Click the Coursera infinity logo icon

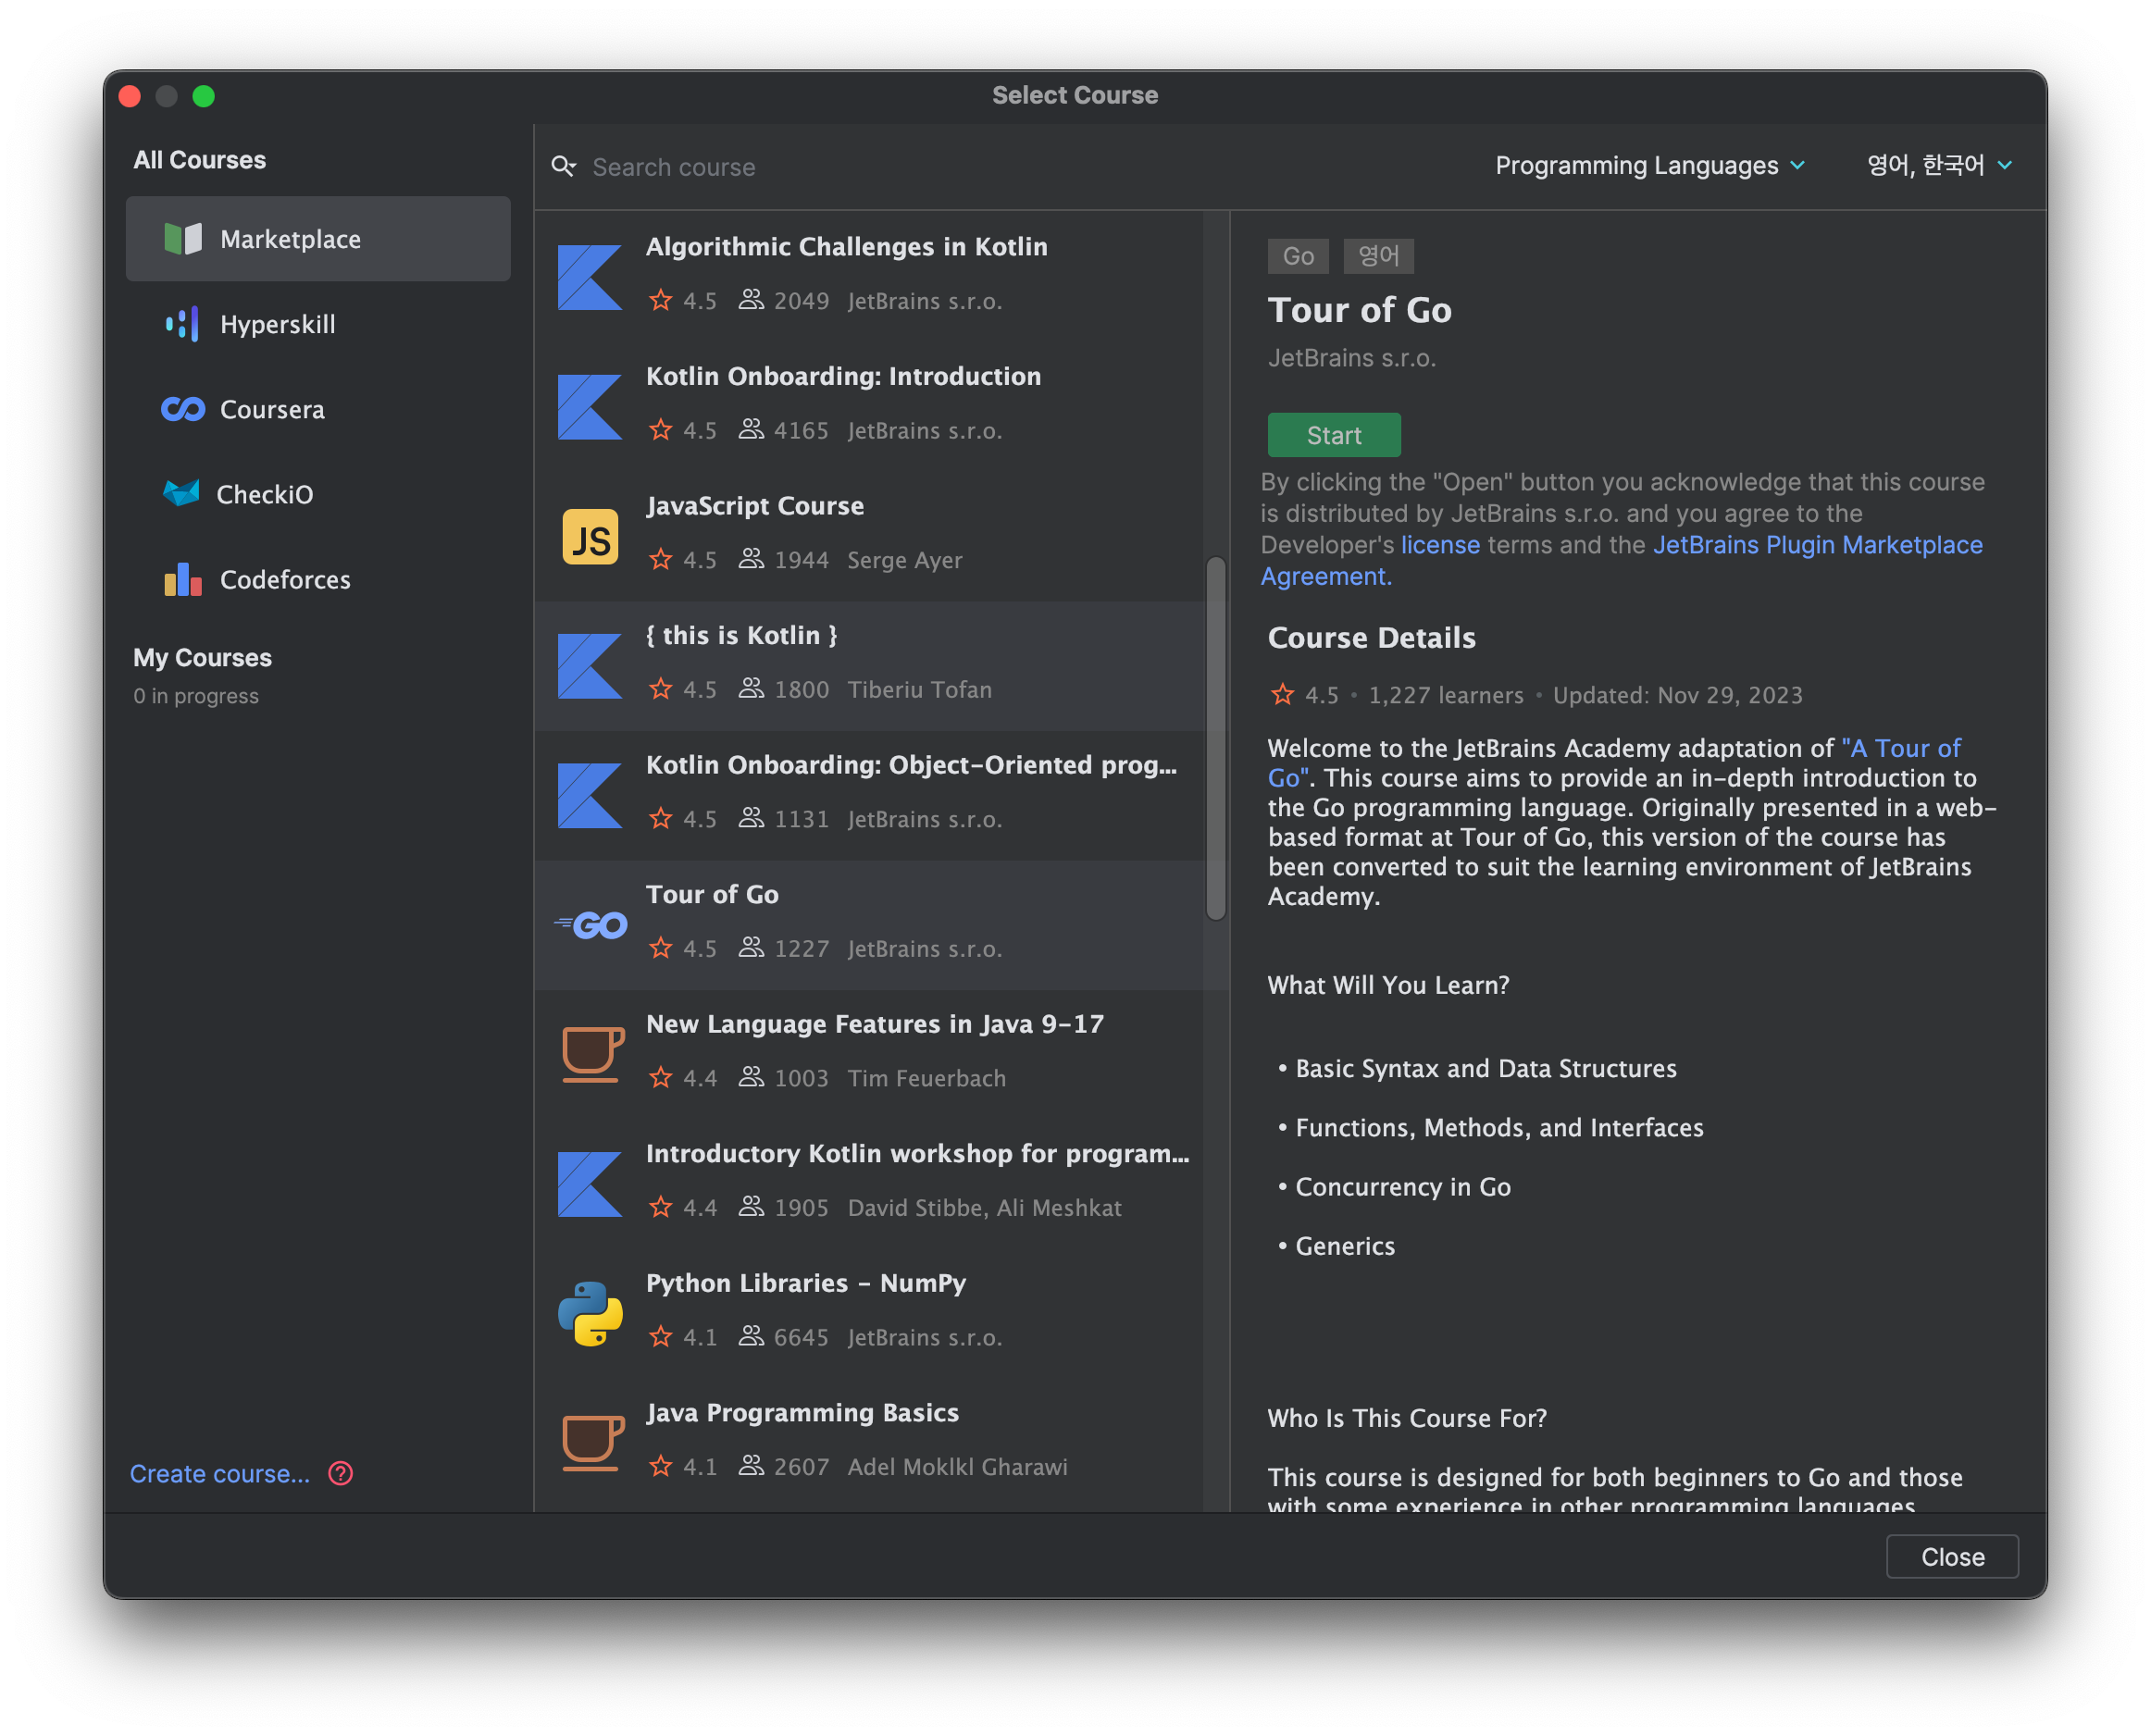pos(183,409)
